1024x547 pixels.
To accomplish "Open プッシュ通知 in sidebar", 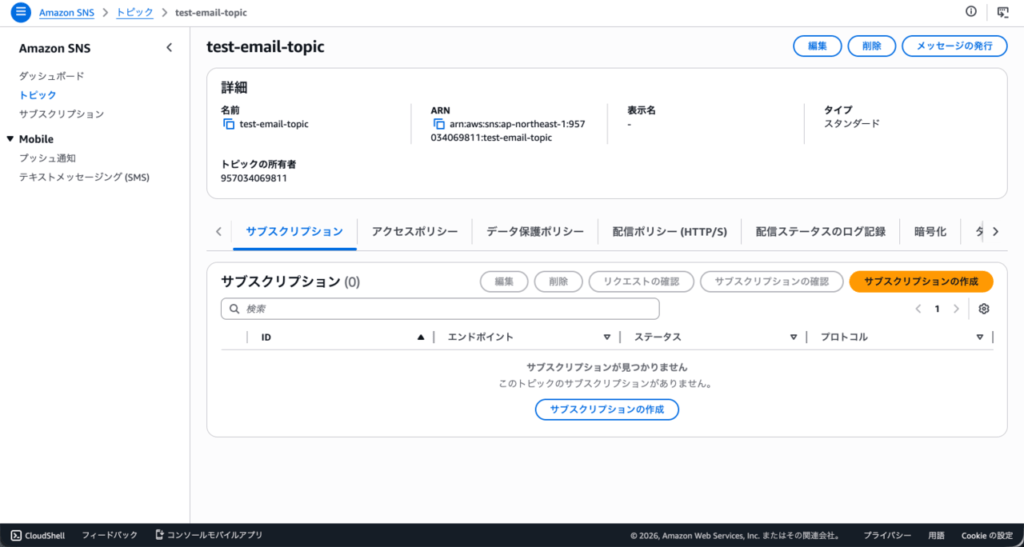I will click(x=48, y=158).
